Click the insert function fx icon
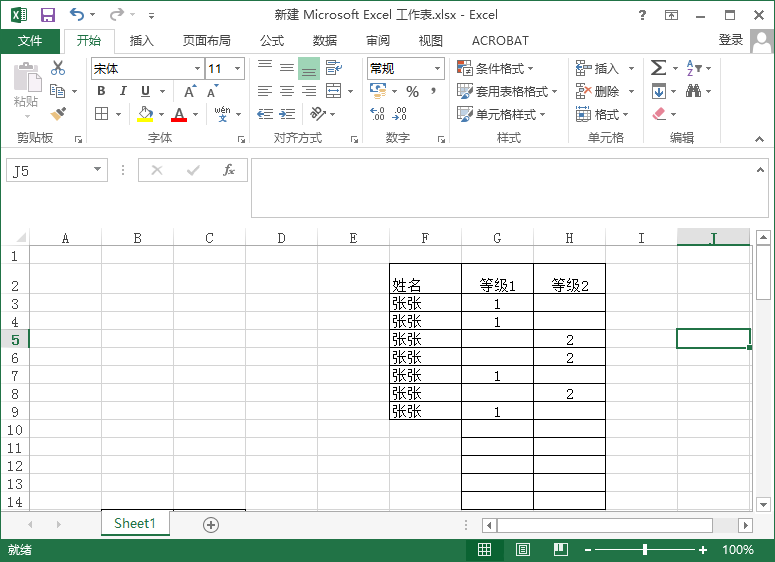 [228, 170]
